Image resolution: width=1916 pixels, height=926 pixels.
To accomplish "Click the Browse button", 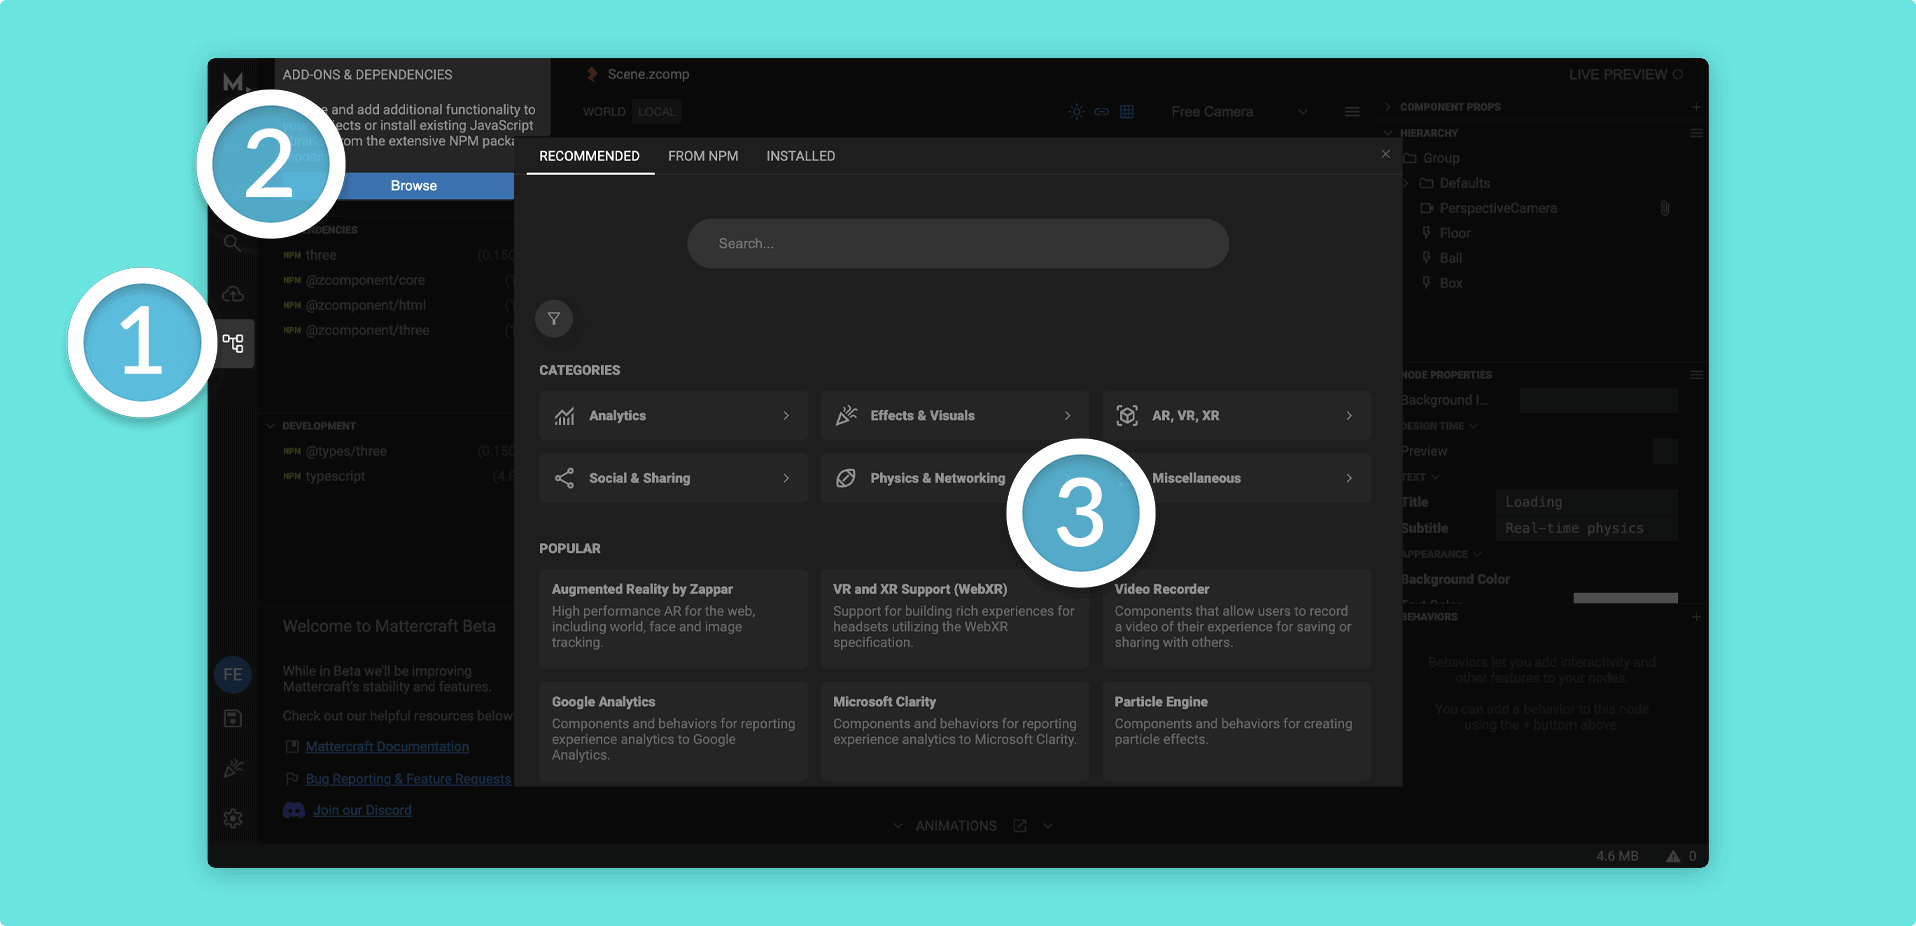I will (x=414, y=186).
